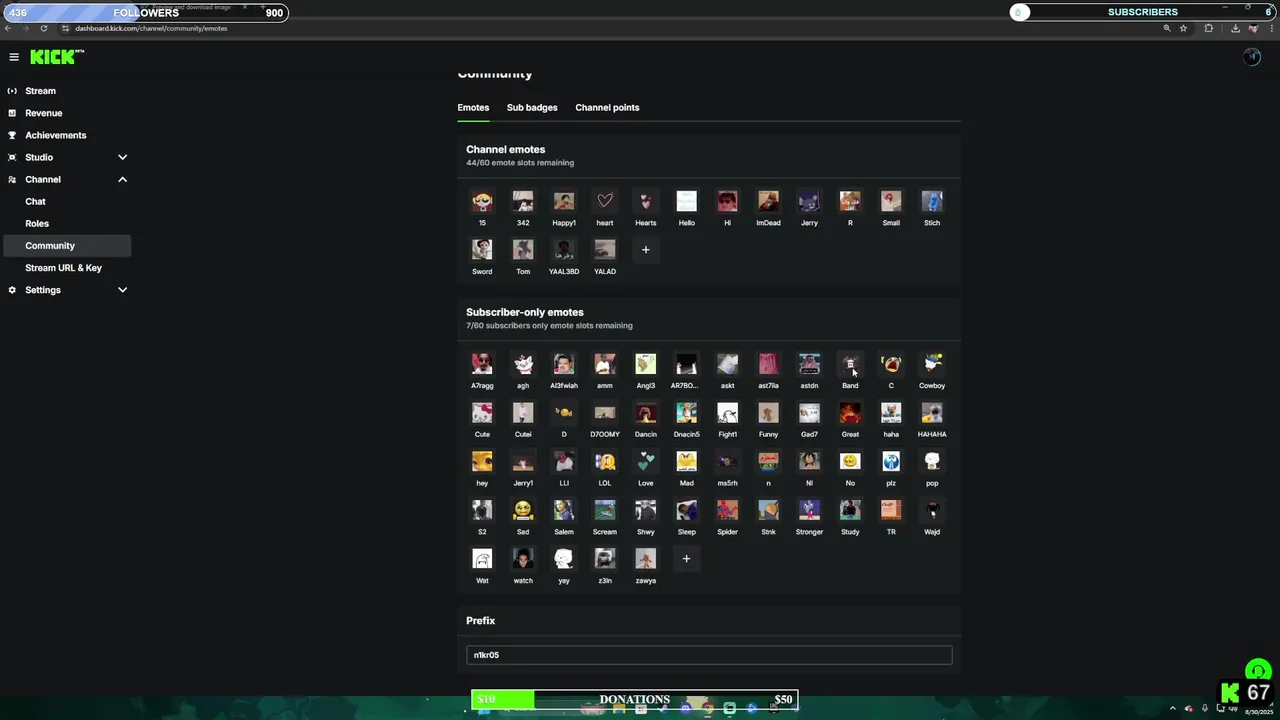This screenshot has width=1280, height=720.
Task: Switch to the Sub badges tab
Action: (x=532, y=107)
